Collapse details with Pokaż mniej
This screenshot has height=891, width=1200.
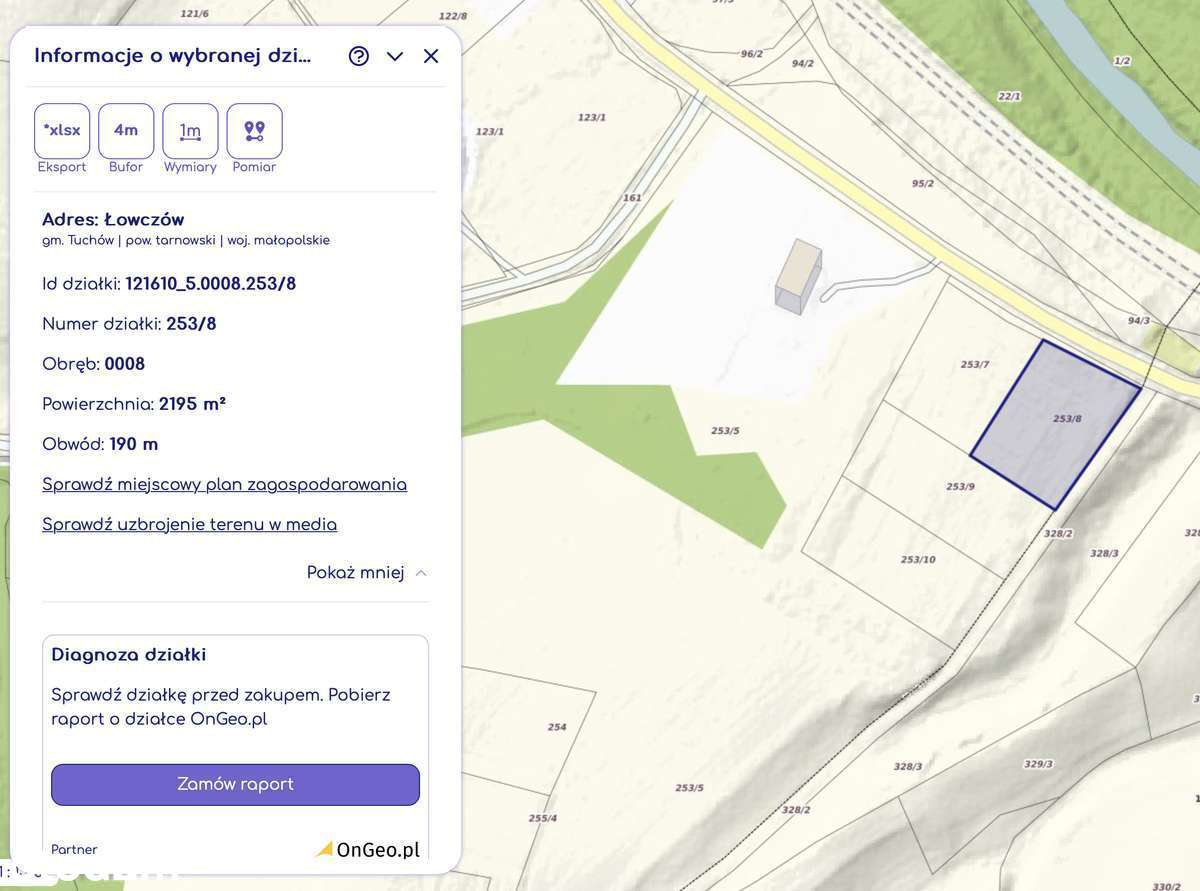point(367,573)
